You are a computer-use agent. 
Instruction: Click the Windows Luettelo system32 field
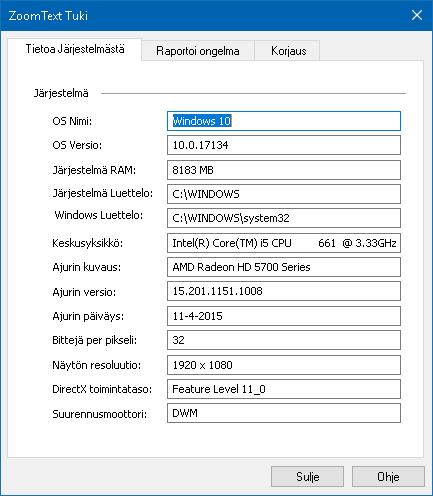point(284,218)
